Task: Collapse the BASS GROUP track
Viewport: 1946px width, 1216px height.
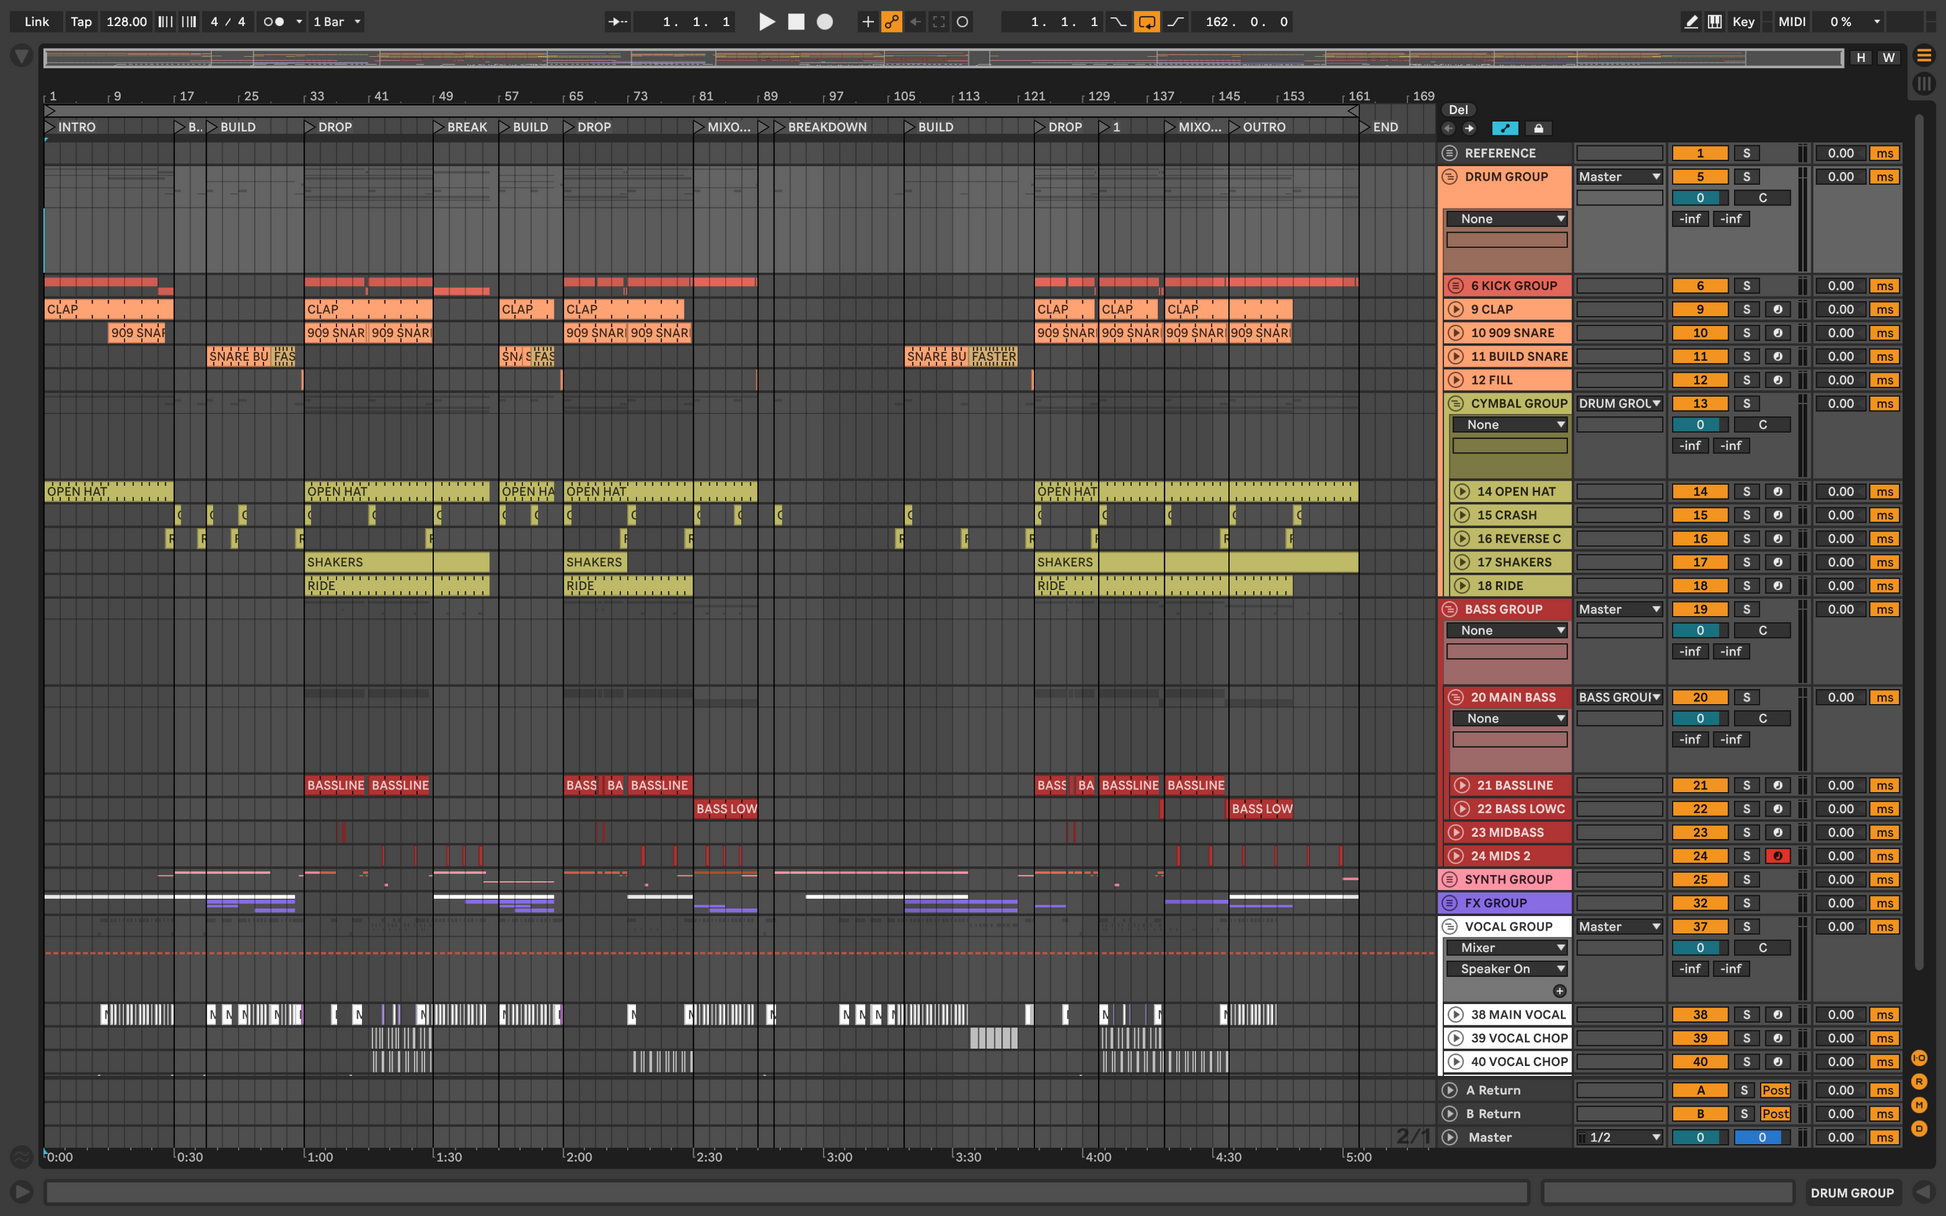Action: coord(1450,609)
